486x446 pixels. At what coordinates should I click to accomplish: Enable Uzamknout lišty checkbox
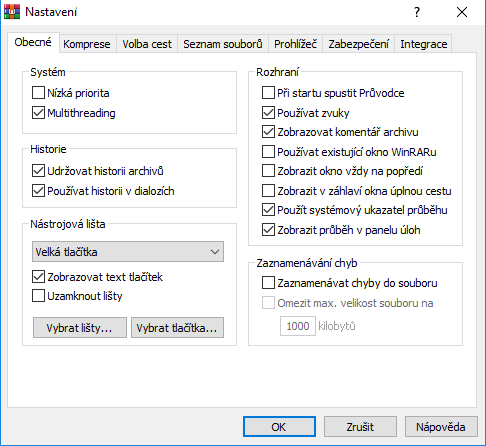(x=38, y=296)
